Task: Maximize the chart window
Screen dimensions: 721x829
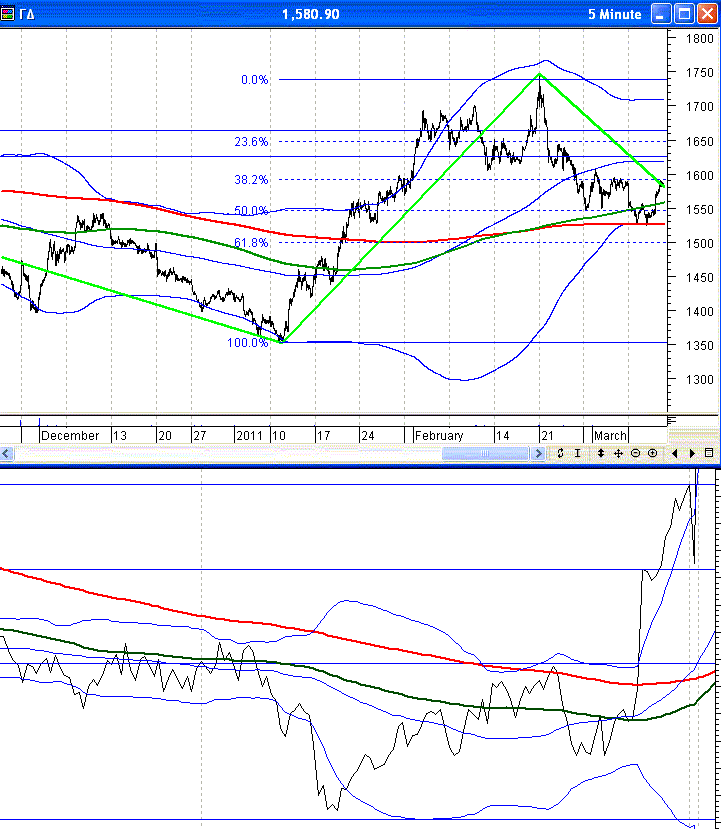Action: [684, 14]
